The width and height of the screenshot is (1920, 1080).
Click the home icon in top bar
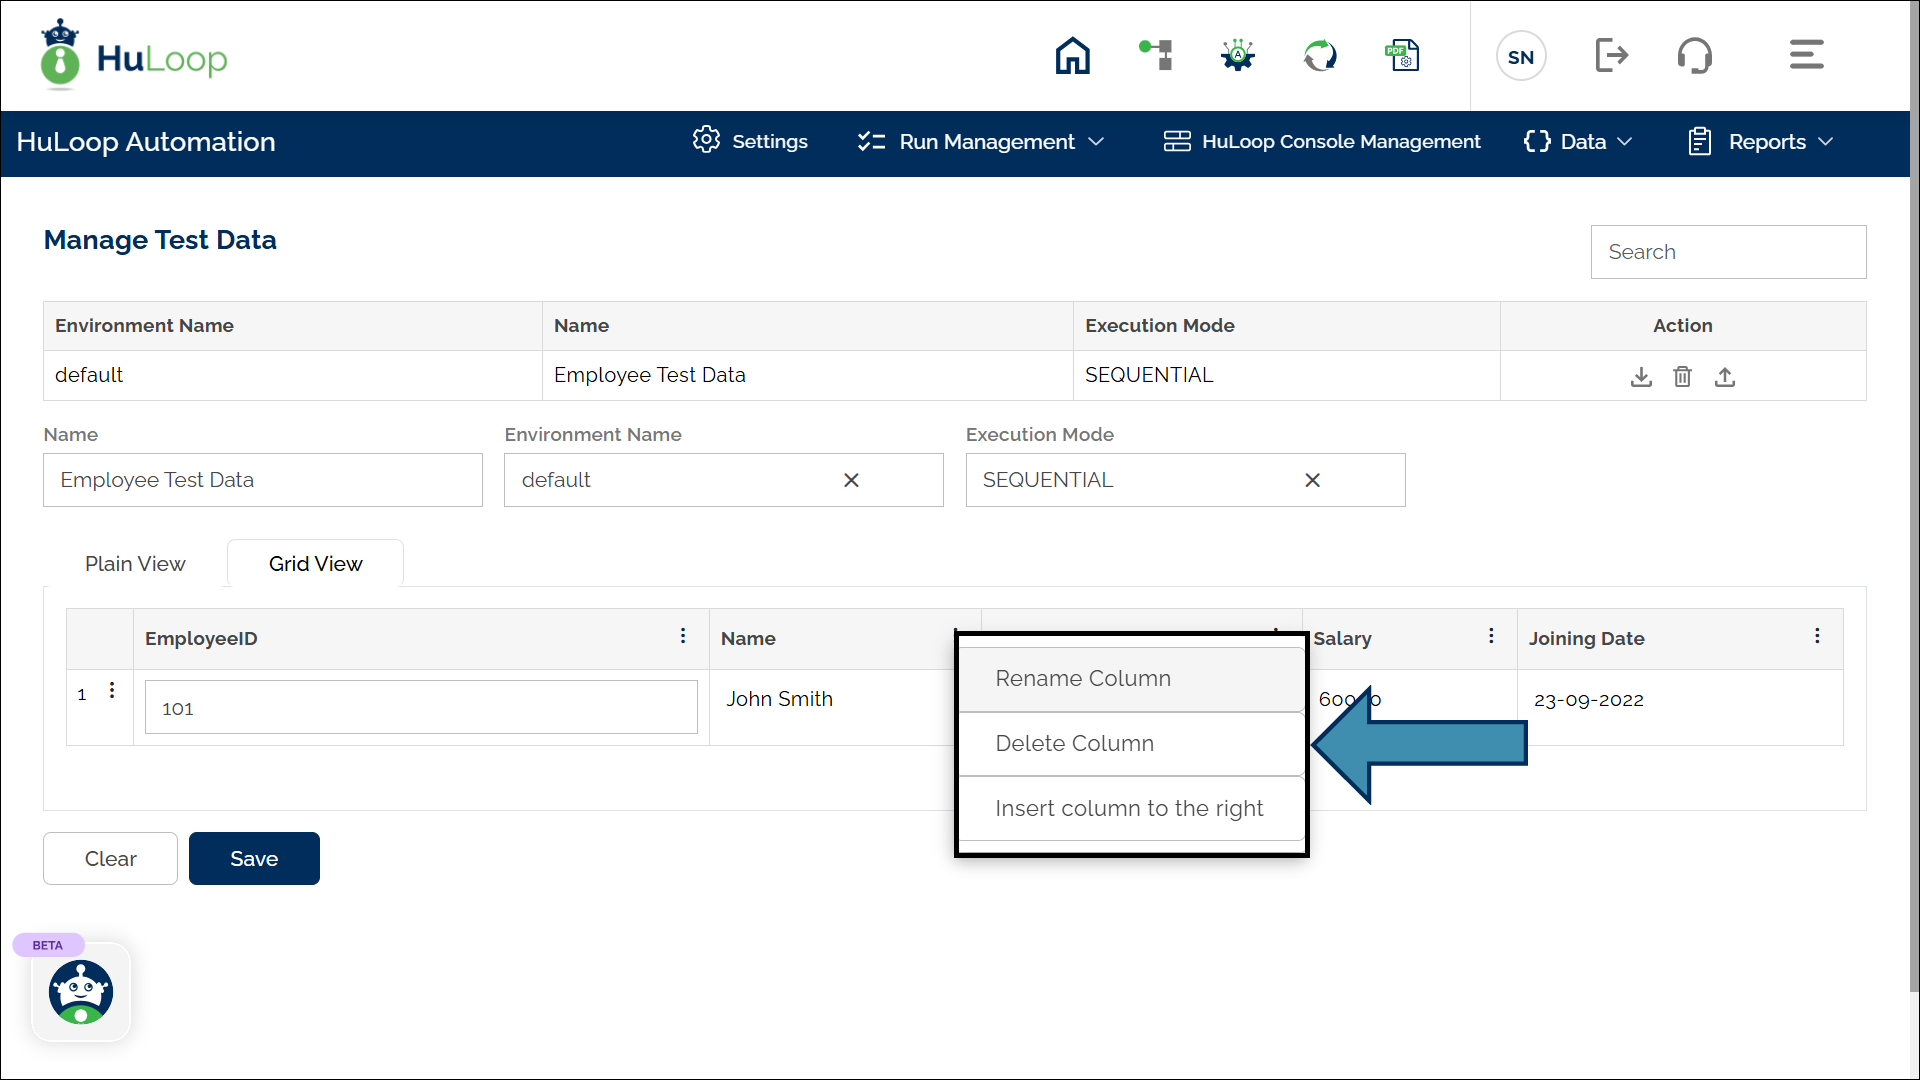click(x=1072, y=56)
